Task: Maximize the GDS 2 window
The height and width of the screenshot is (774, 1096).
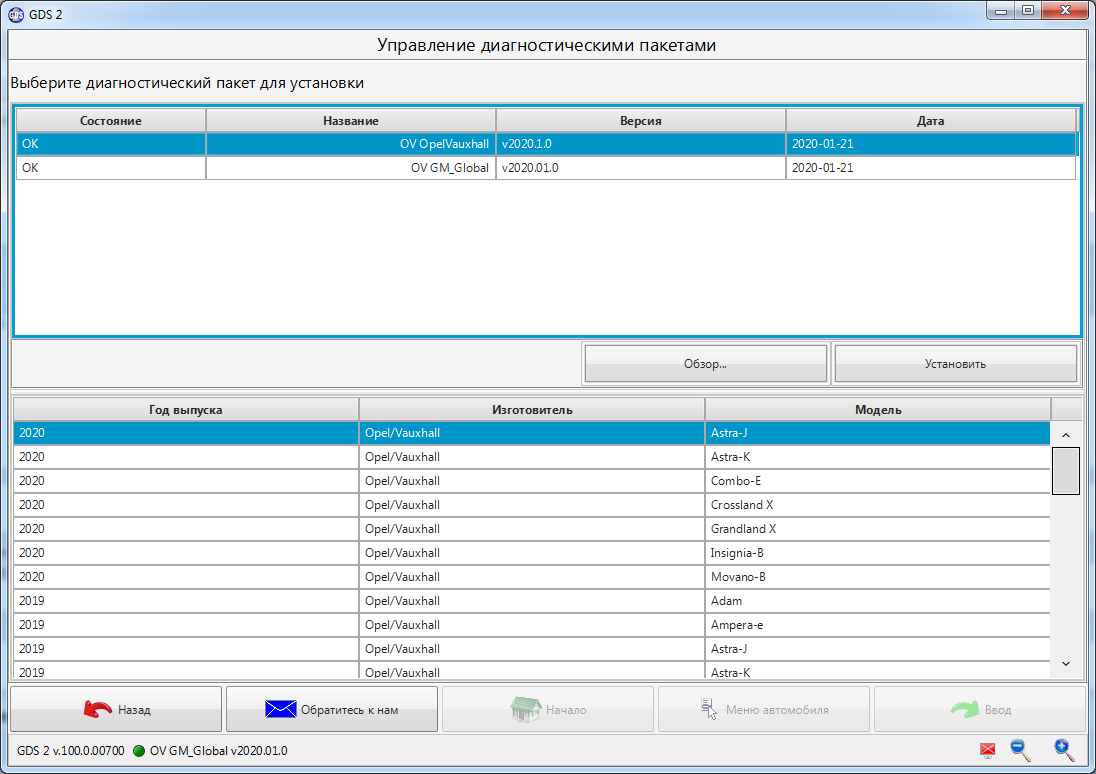Action: [x=1028, y=10]
